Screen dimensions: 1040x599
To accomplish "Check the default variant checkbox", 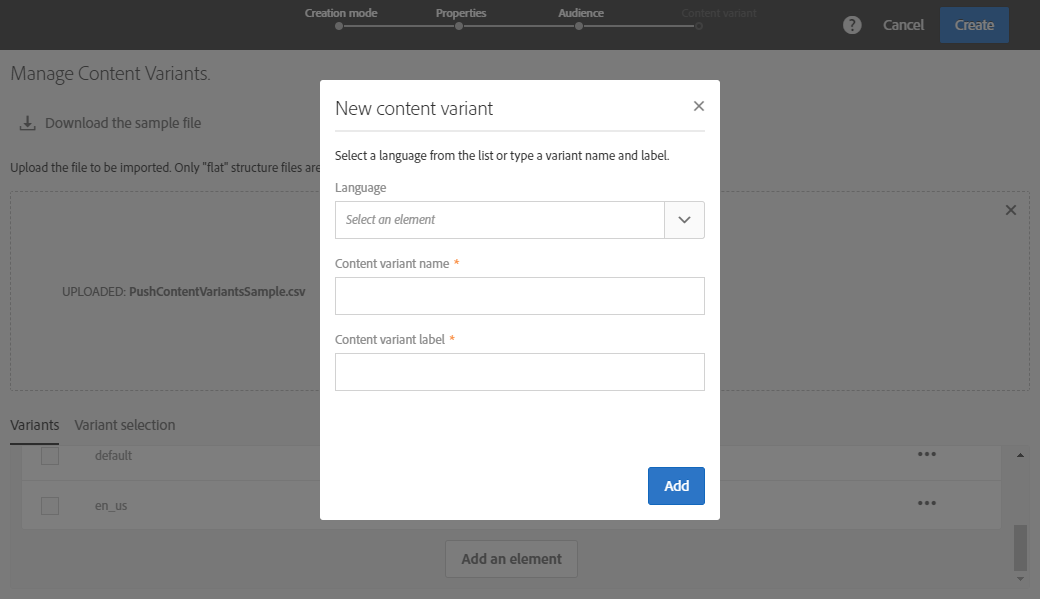I will pyautogui.click(x=50, y=456).
